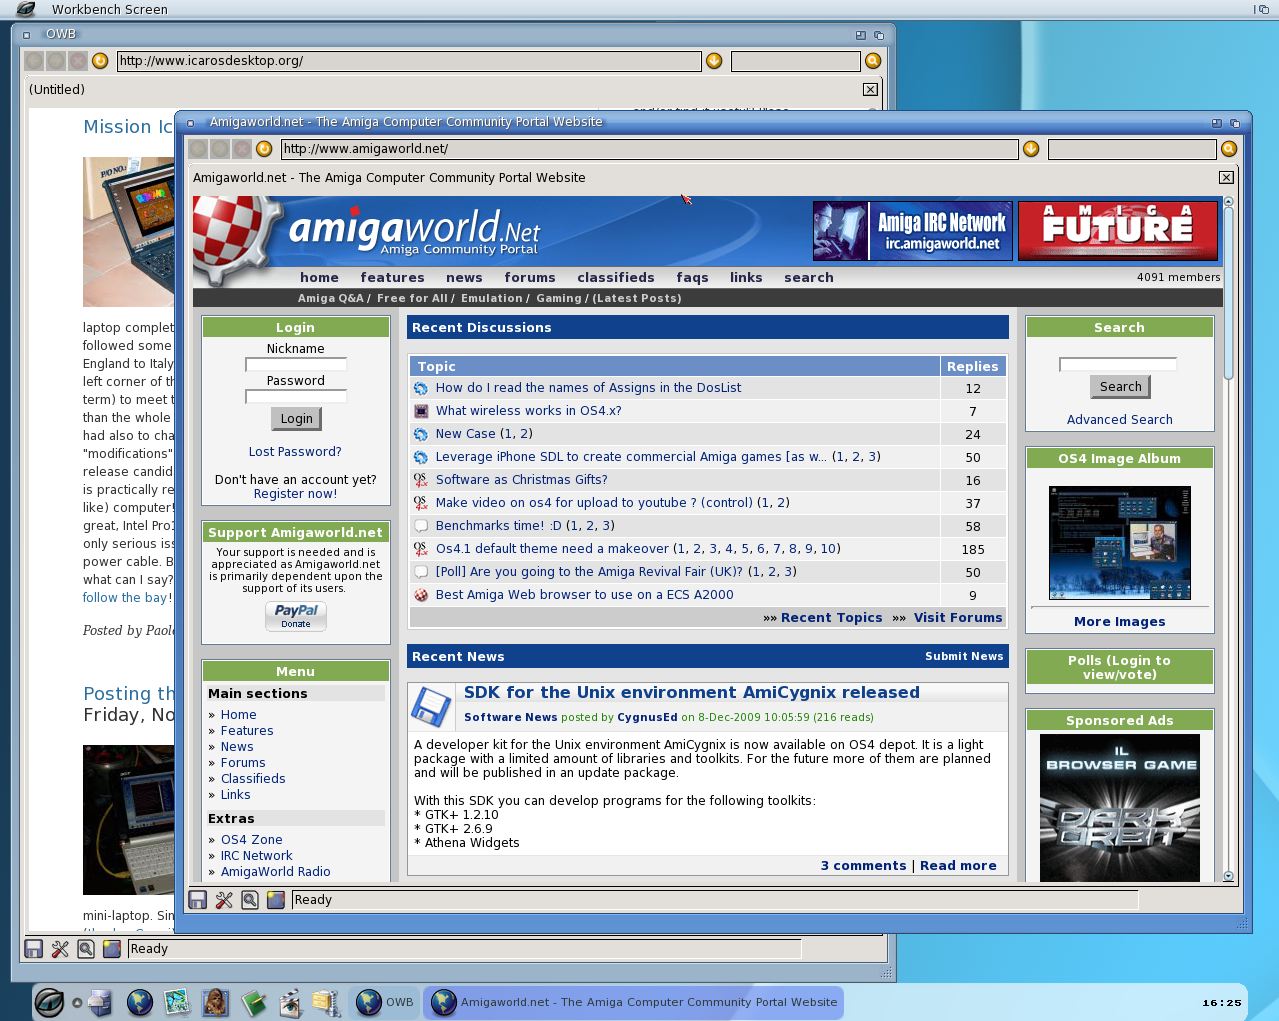Click the Search button in the Search panel

[x=1120, y=387]
